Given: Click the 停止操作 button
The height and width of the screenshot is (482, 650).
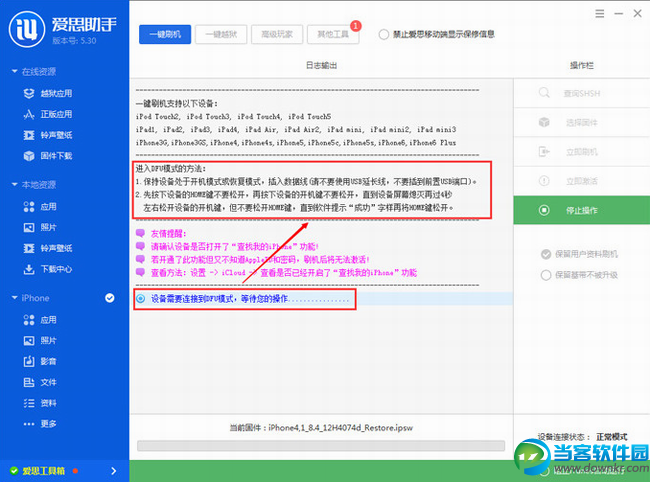Looking at the screenshot, I should pyautogui.click(x=582, y=210).
